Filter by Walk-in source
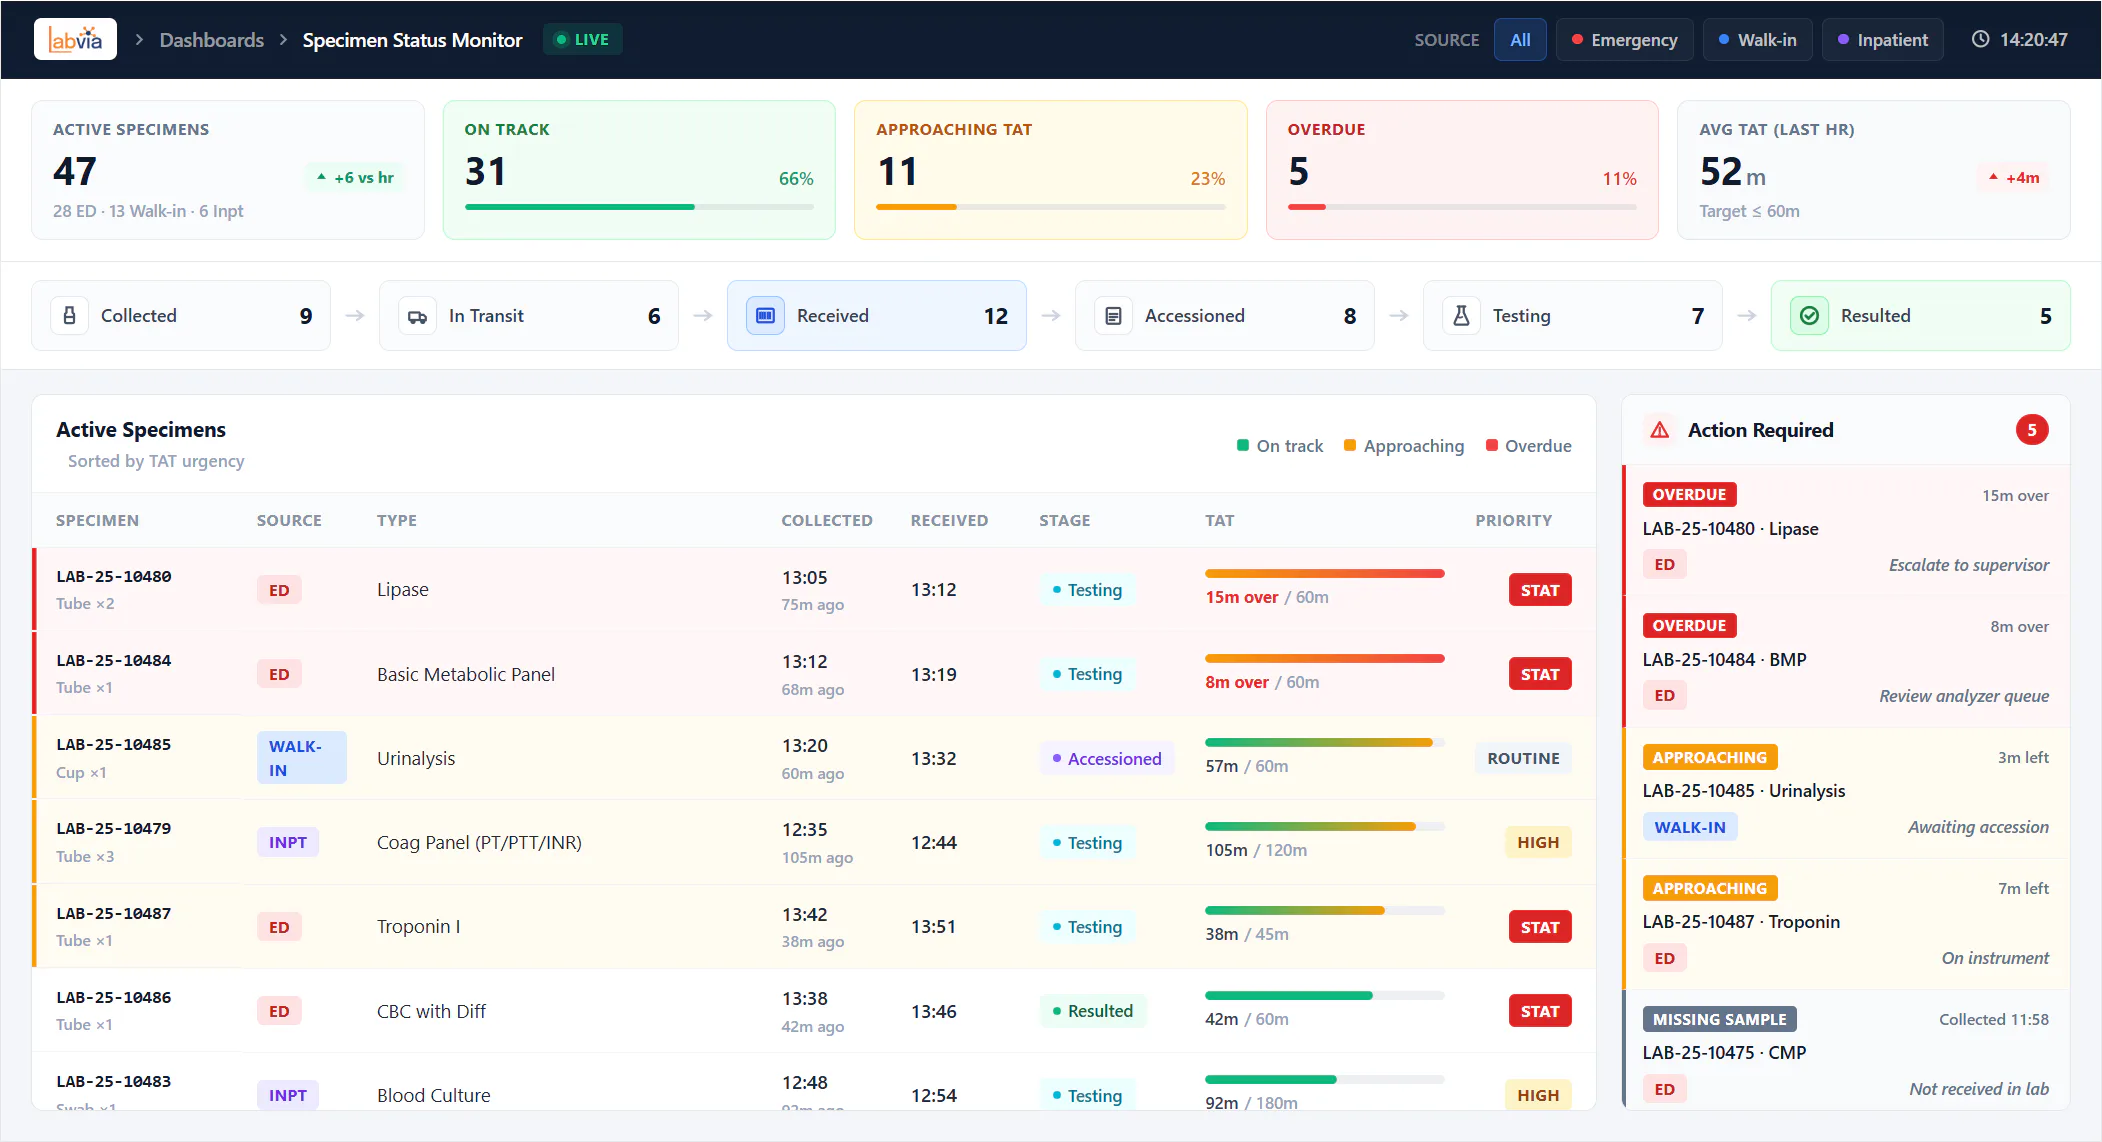 pyautogui.click(x=1757, y=40)
